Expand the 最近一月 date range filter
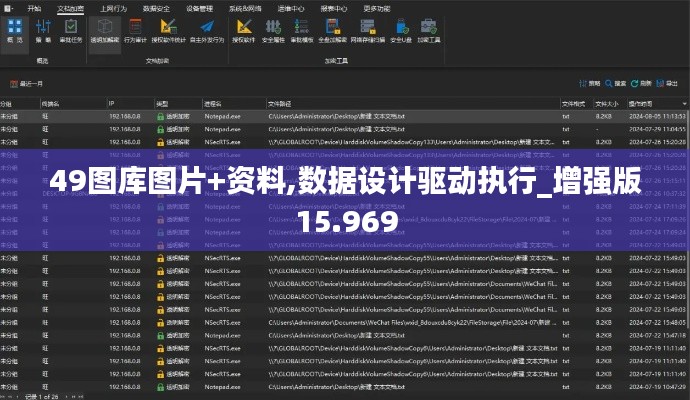Screen dimensions: 690x400 tap(30, 83)
